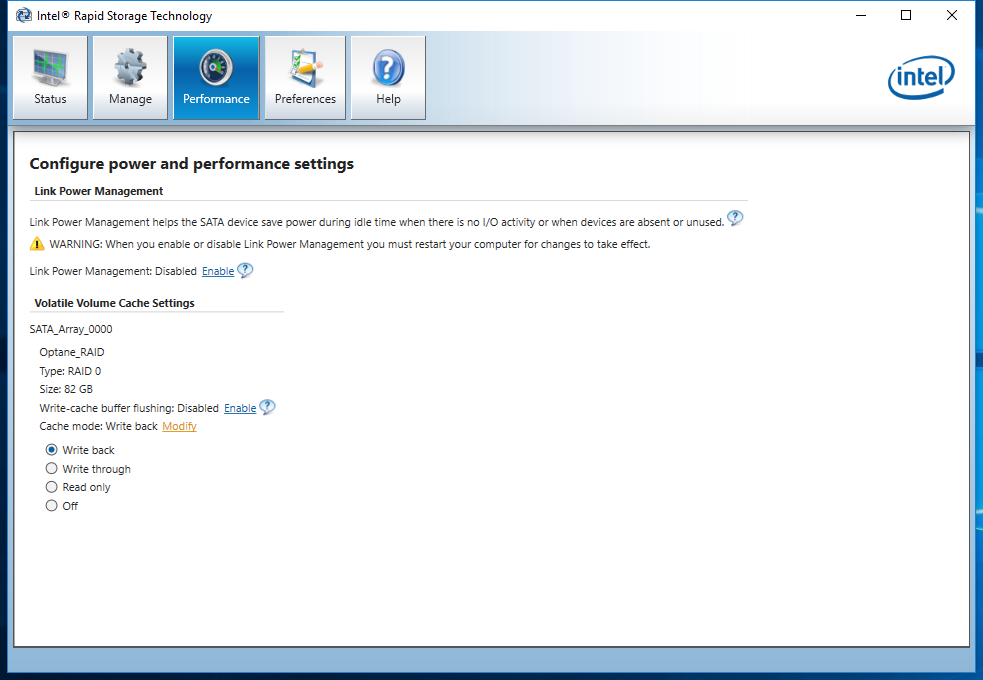Image resolution: width=983 pixels, height=680 pixels.
Task: Open help icon next to write-cache flushing Enable
Action: coord(267,407)
